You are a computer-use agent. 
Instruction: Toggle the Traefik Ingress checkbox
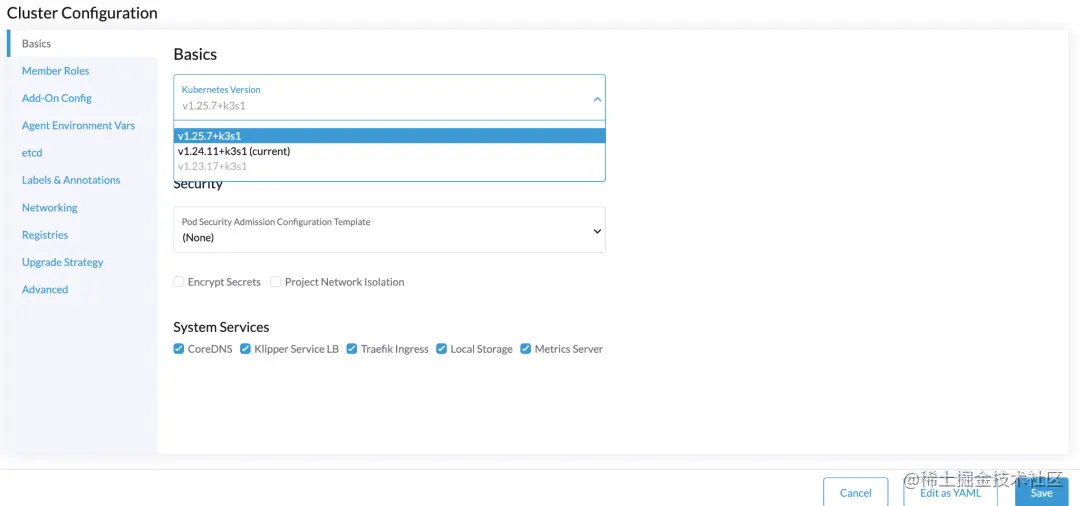[x=352, y=349]
